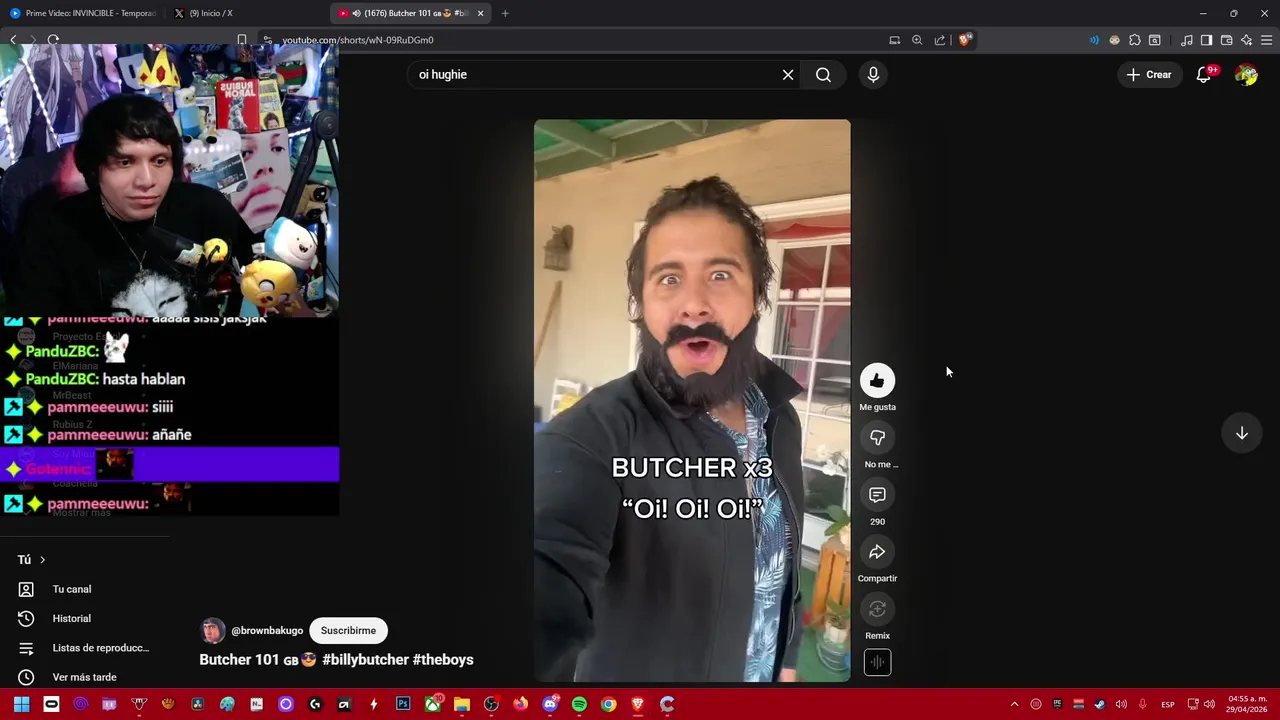Viewport: 1280px width, 720px height.
Task: Open the Crear menu
Action: click(1148, 75)
